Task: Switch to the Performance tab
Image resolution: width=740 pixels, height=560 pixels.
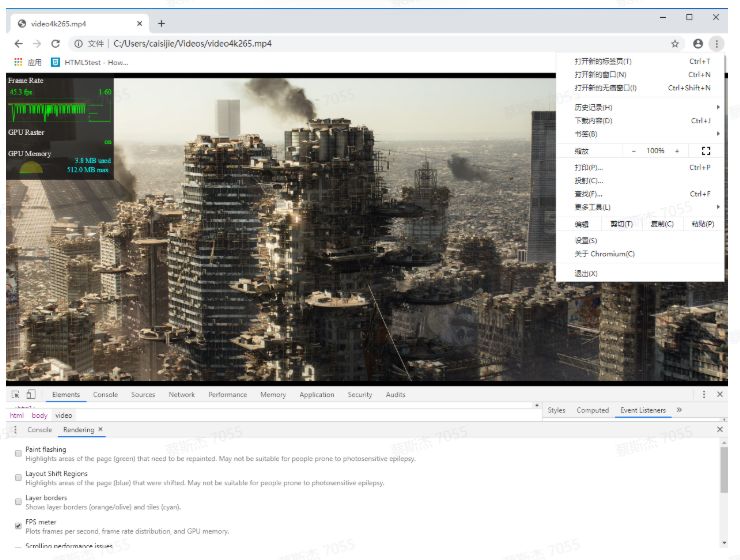Action: click(227, 394)
